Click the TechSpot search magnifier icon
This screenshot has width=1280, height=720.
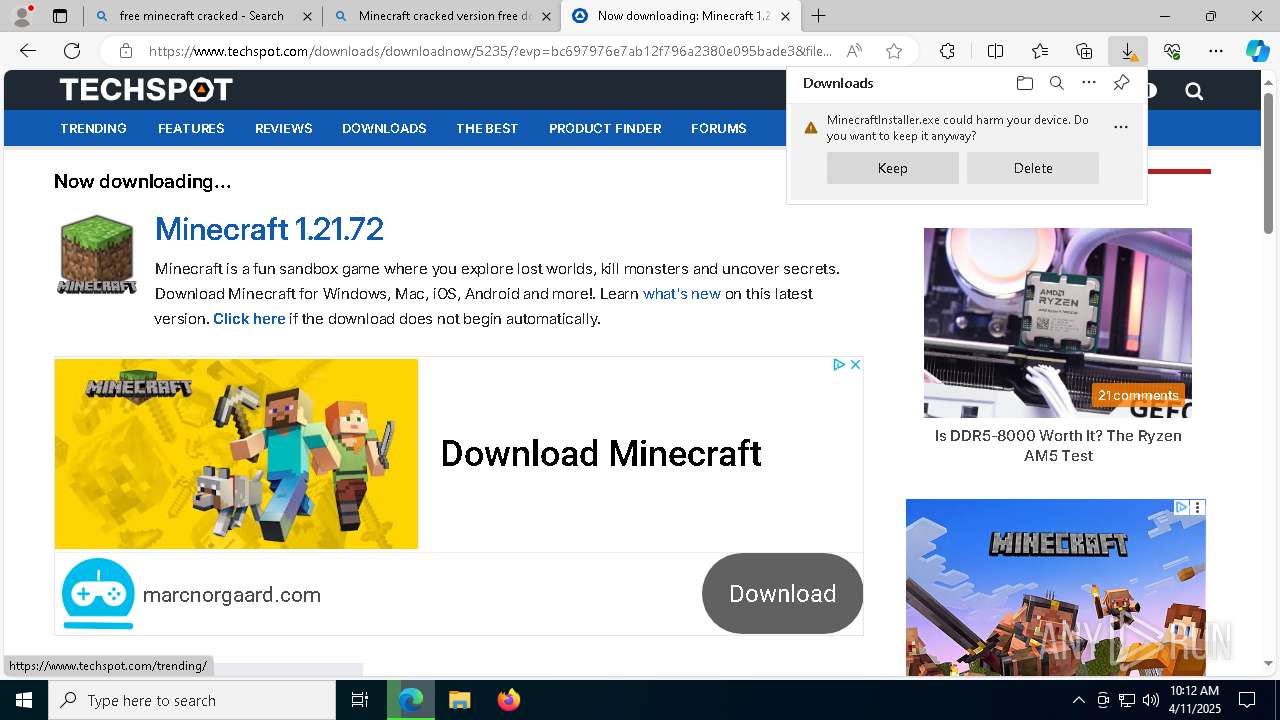pyautogui.click(x=1194, y=91)
